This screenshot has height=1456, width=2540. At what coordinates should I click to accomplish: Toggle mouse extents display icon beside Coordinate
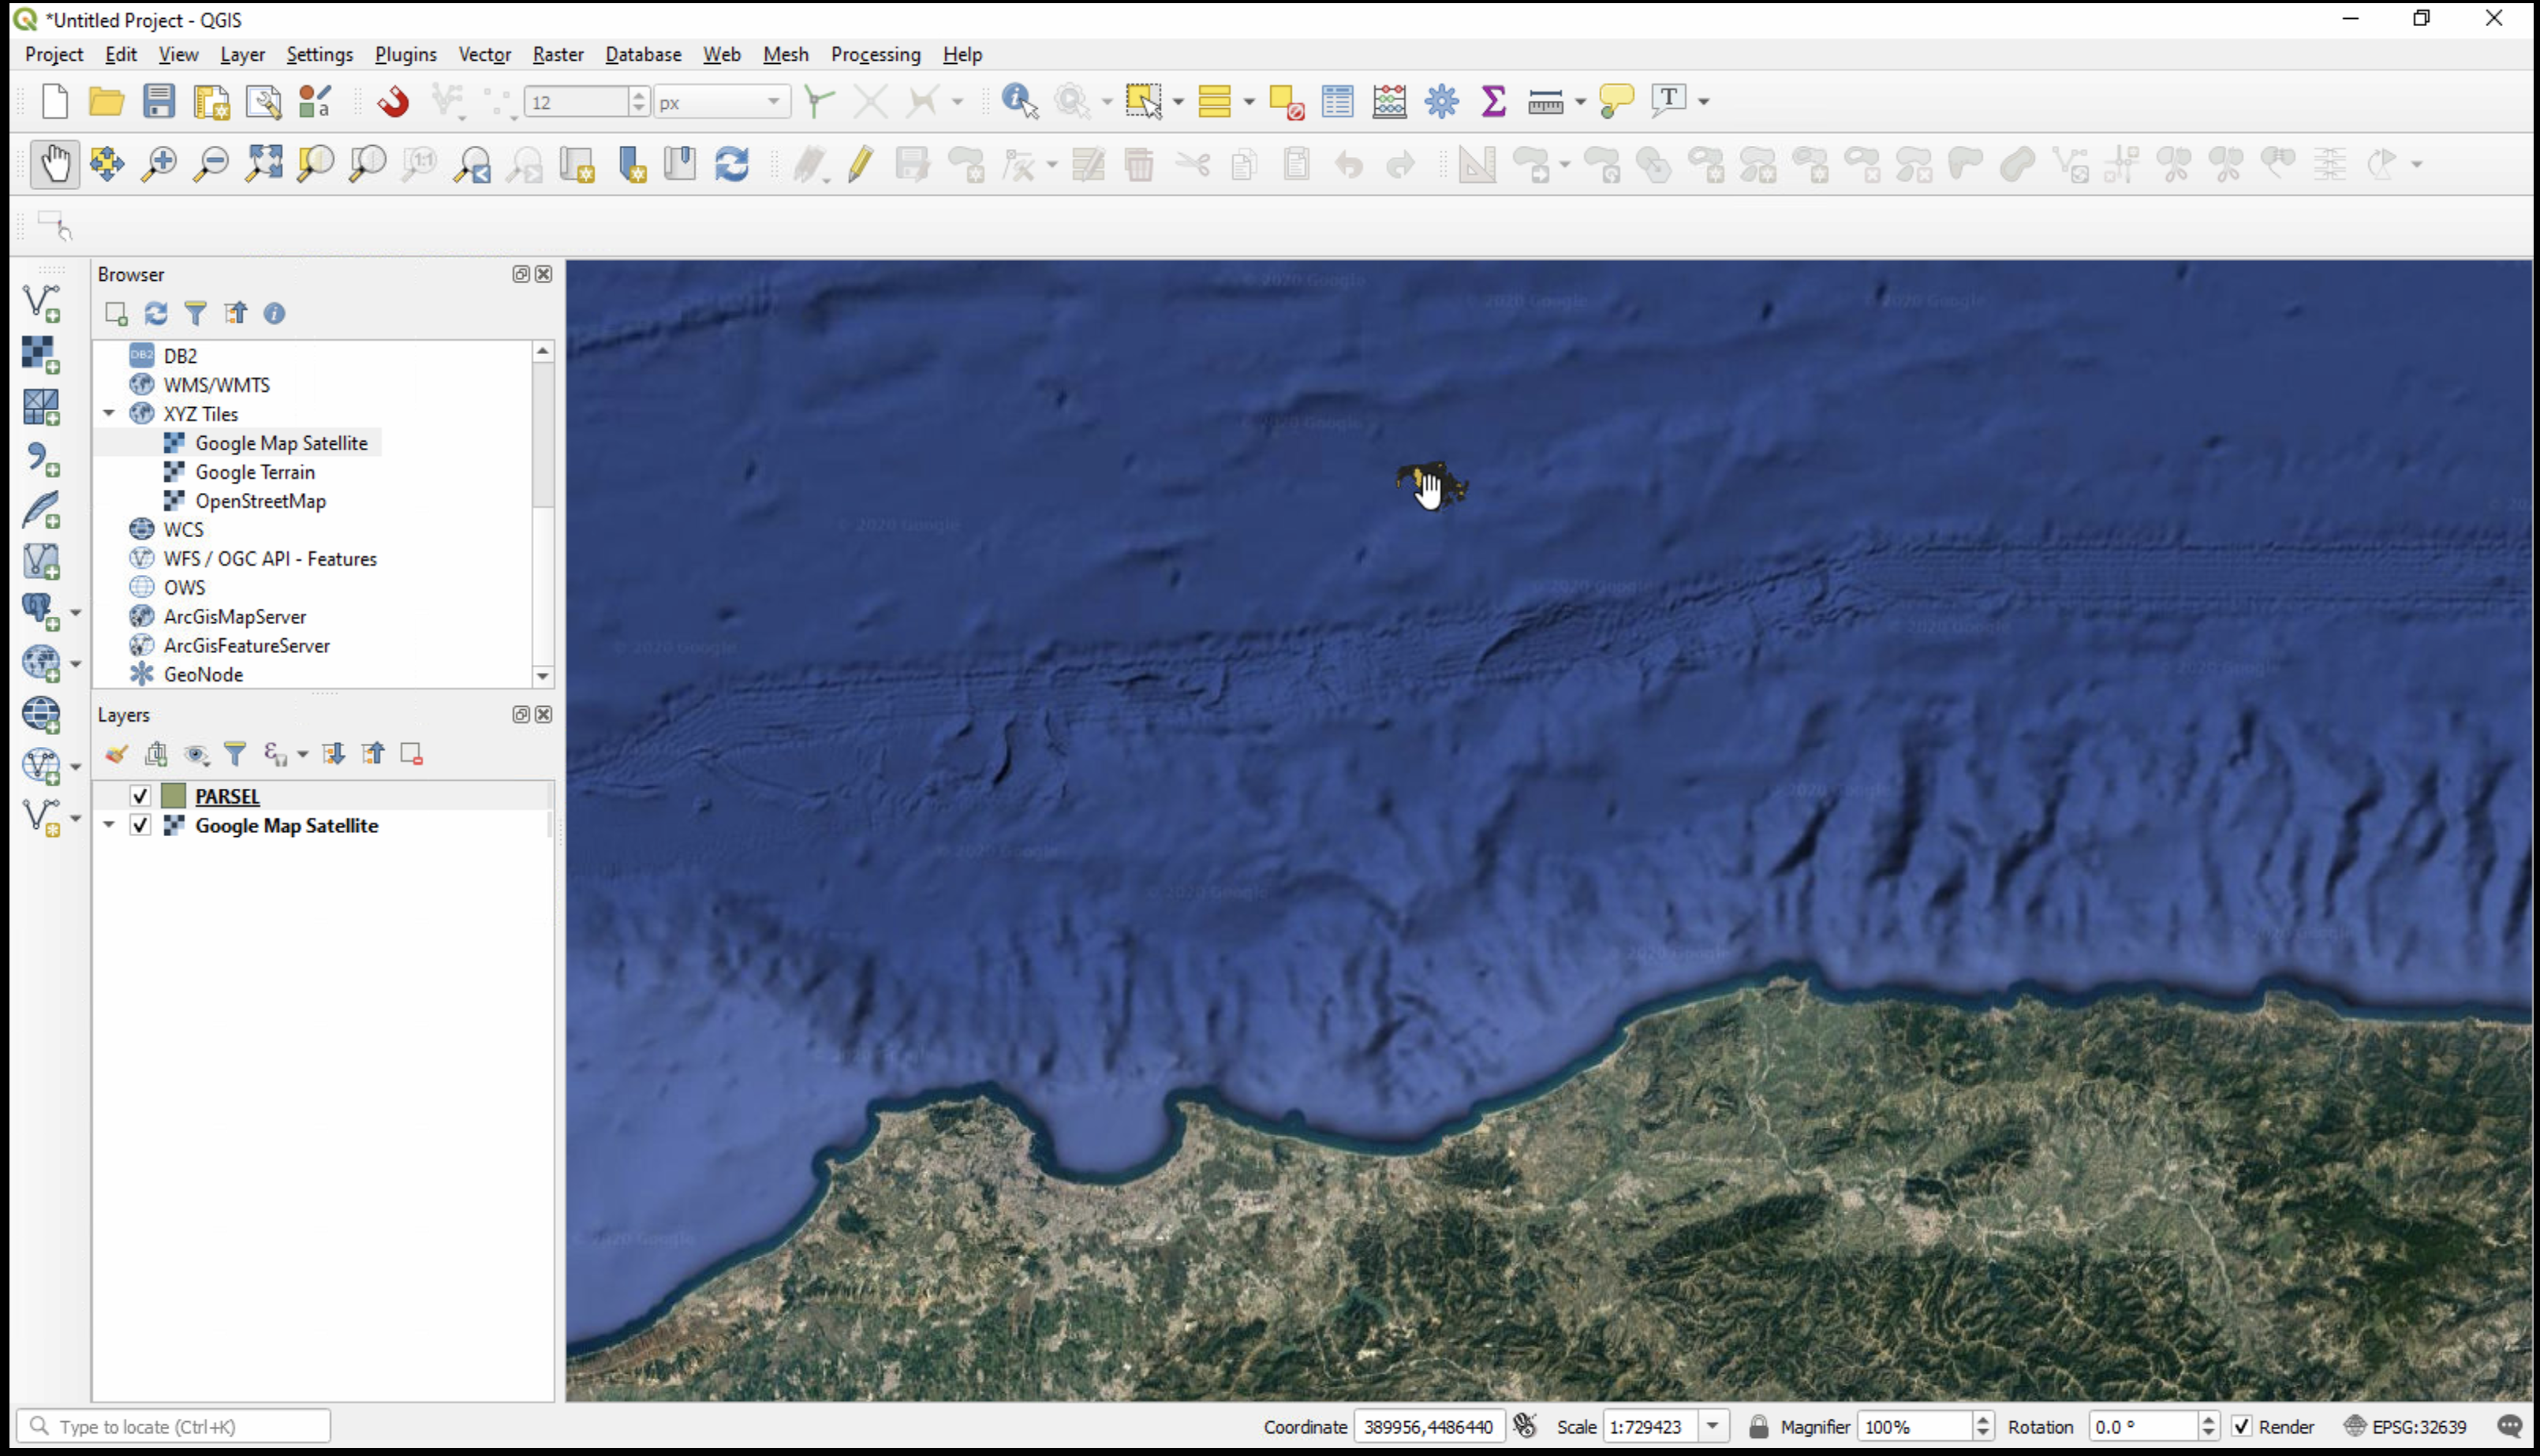pyautogui.click(x=1525, y=1426)
